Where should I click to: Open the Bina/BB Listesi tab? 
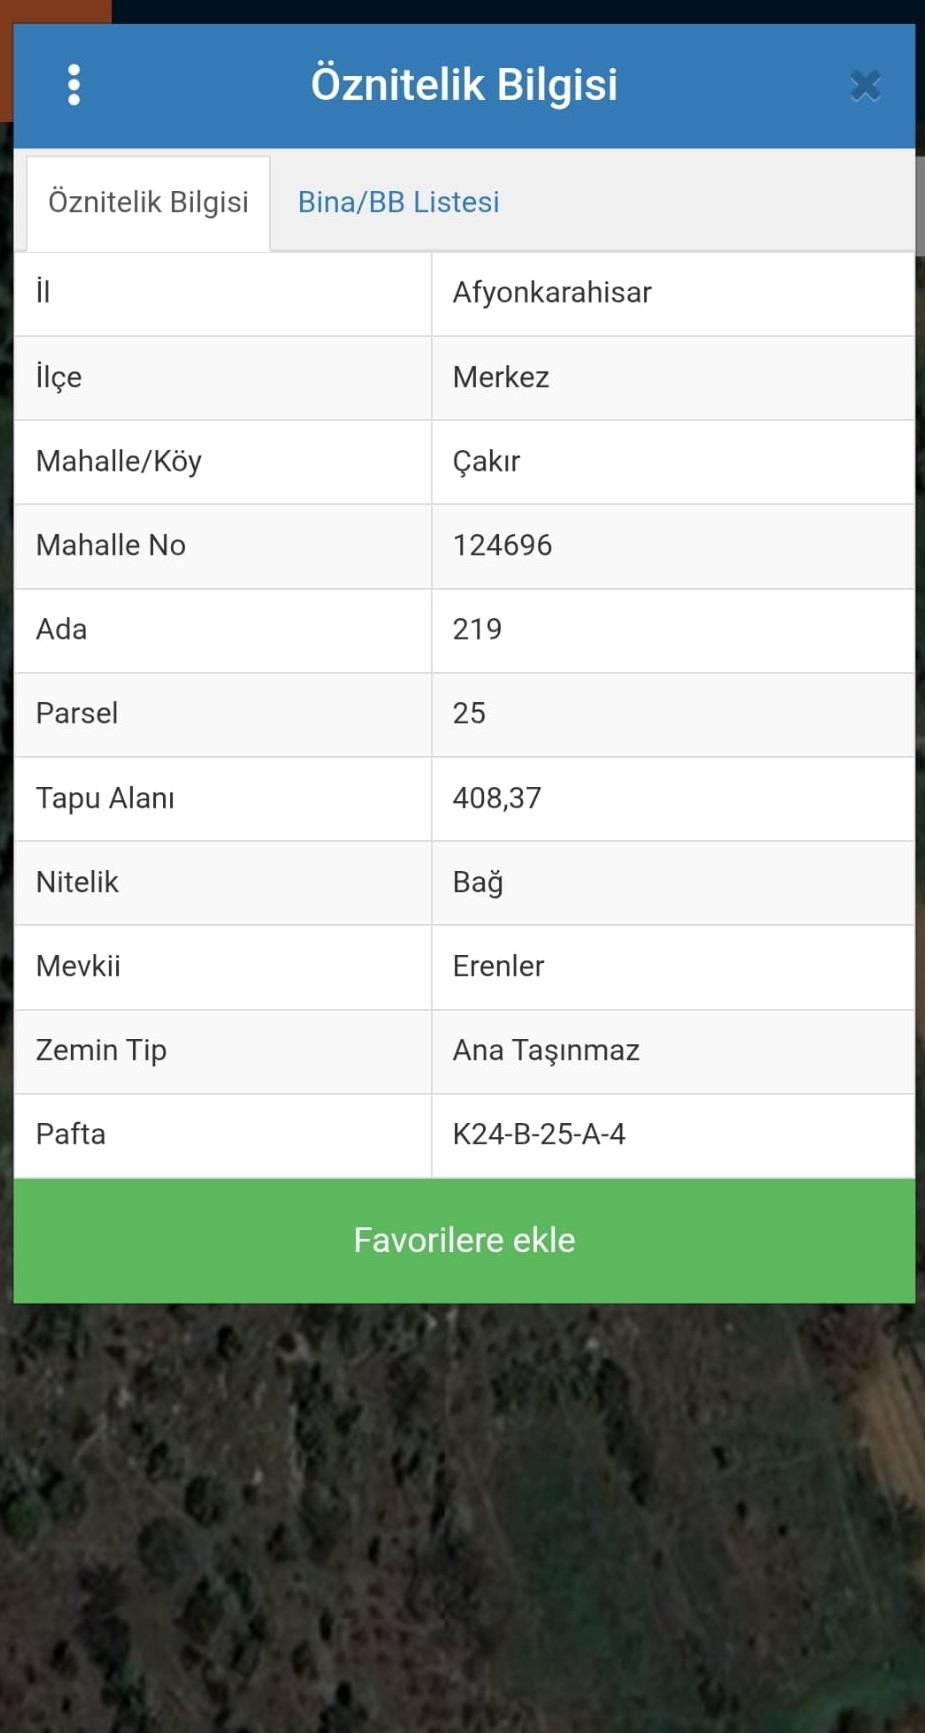click(x=398, y=202)
